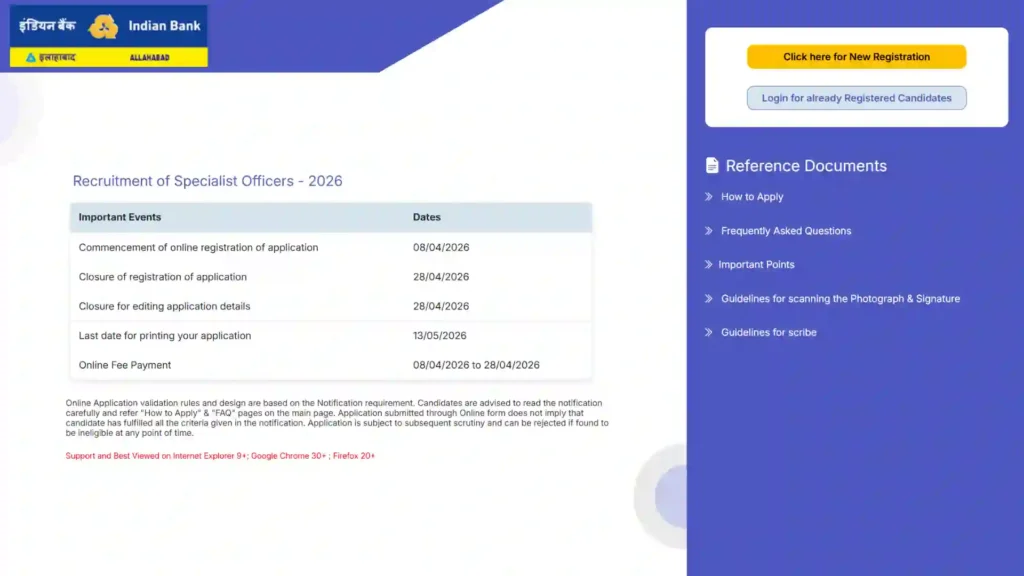
Task: Open Guidelines for scanning the Photograph & Signature
Action: [841, 298]
